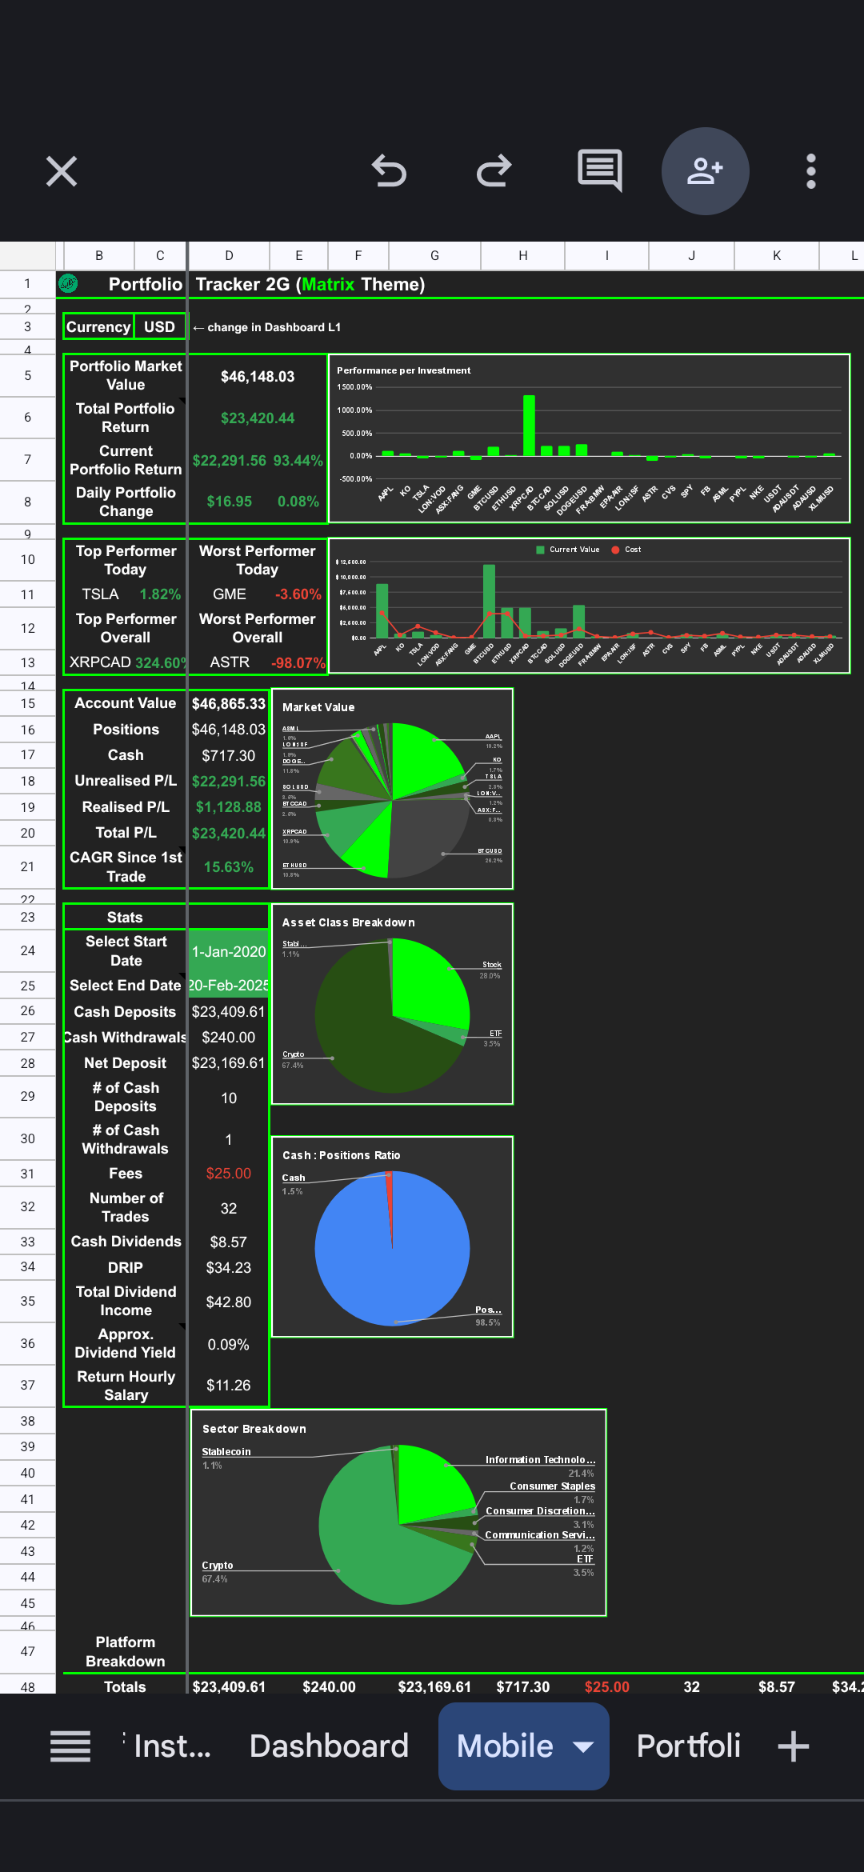This screenshot has height=1872, width=864.
Task: Open the USD currency selector cell
Action: click(159, 327)
